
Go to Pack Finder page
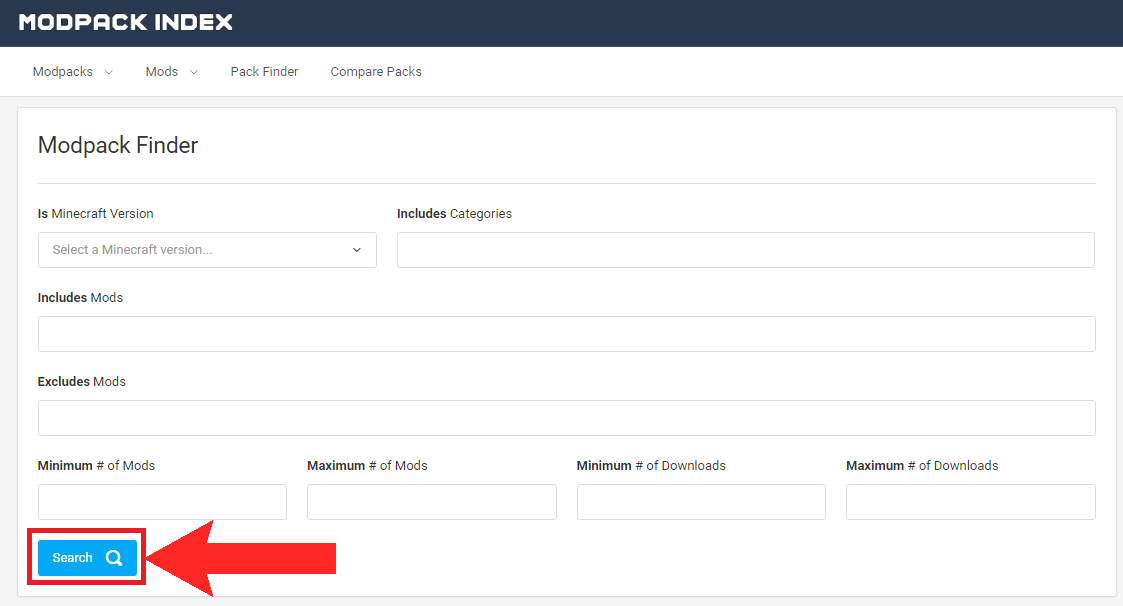coord(264,72)
